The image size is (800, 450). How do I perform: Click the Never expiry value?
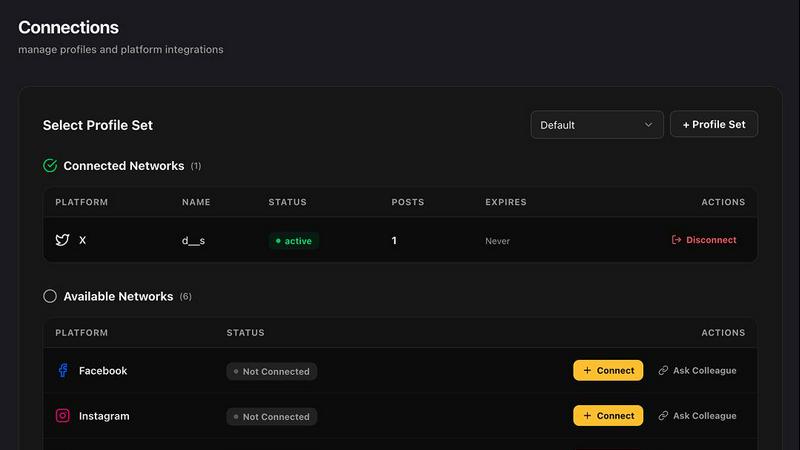tap(497, 241)
